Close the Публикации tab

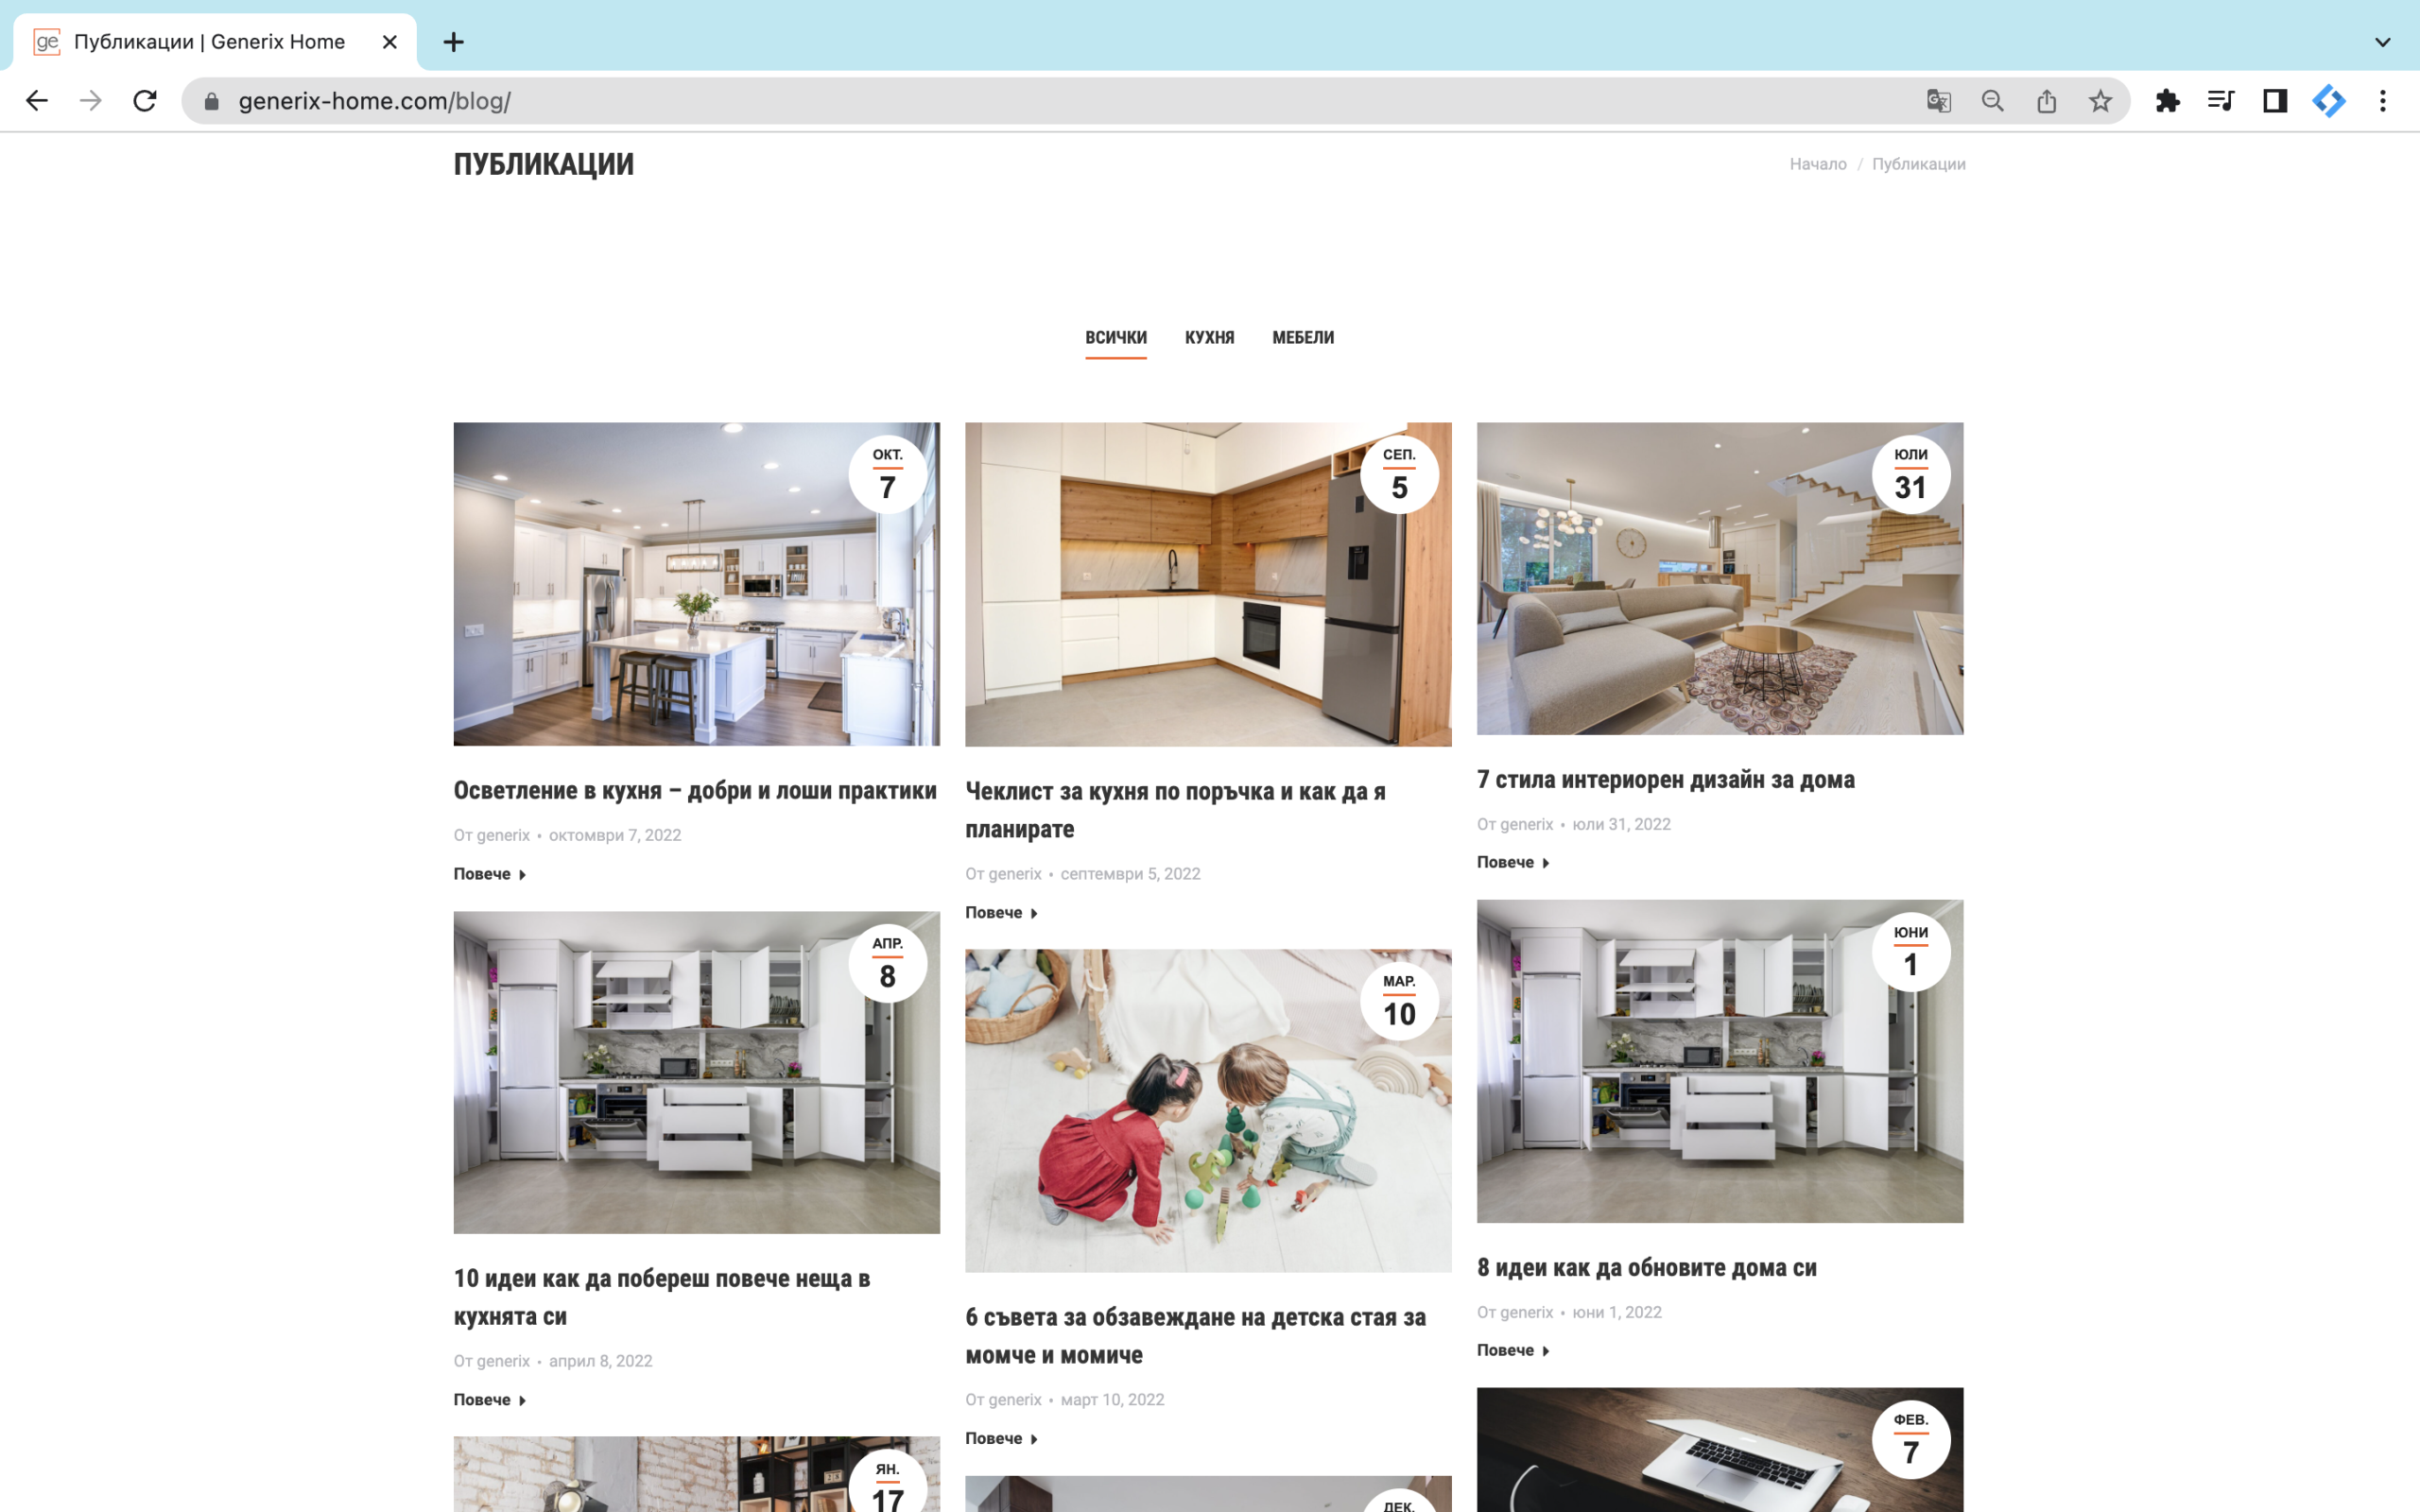390,42
